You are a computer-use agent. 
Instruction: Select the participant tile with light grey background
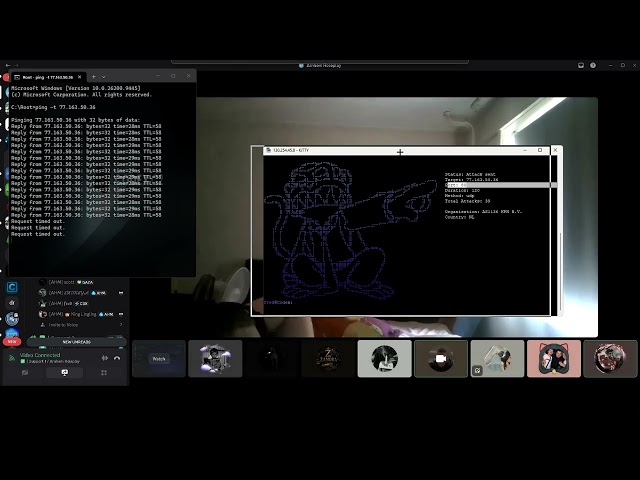pos(384,359)
